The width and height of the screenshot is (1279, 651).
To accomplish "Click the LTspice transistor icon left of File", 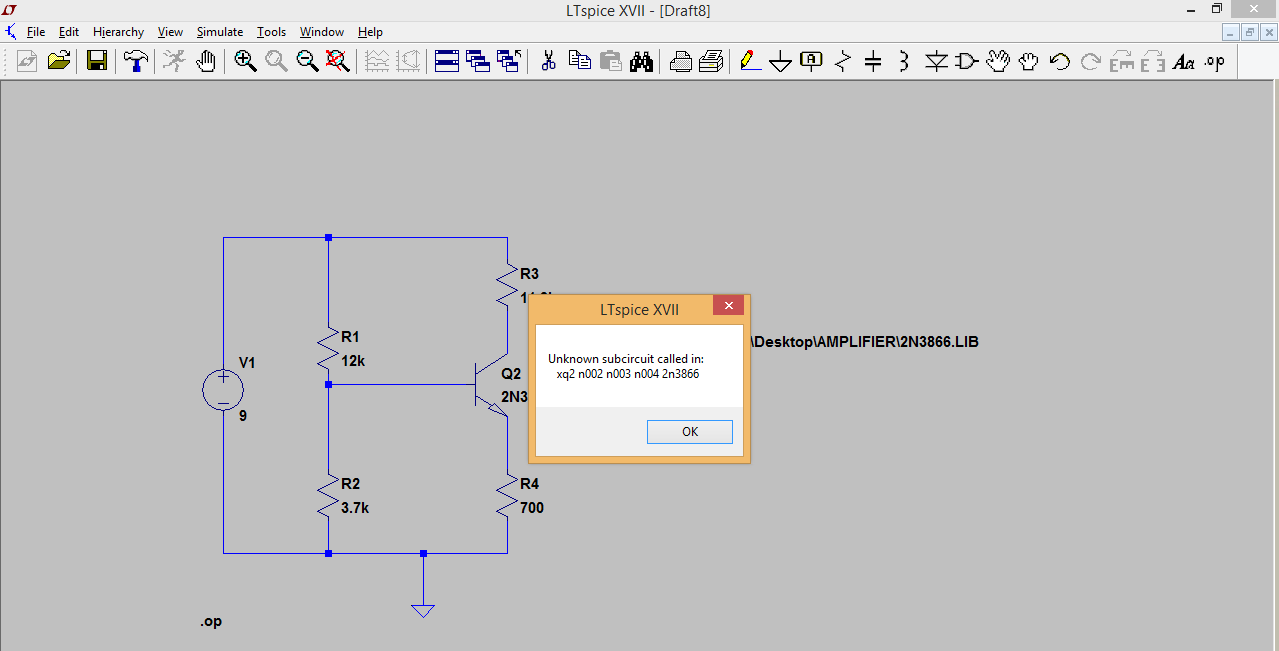I will coord(10,32).
